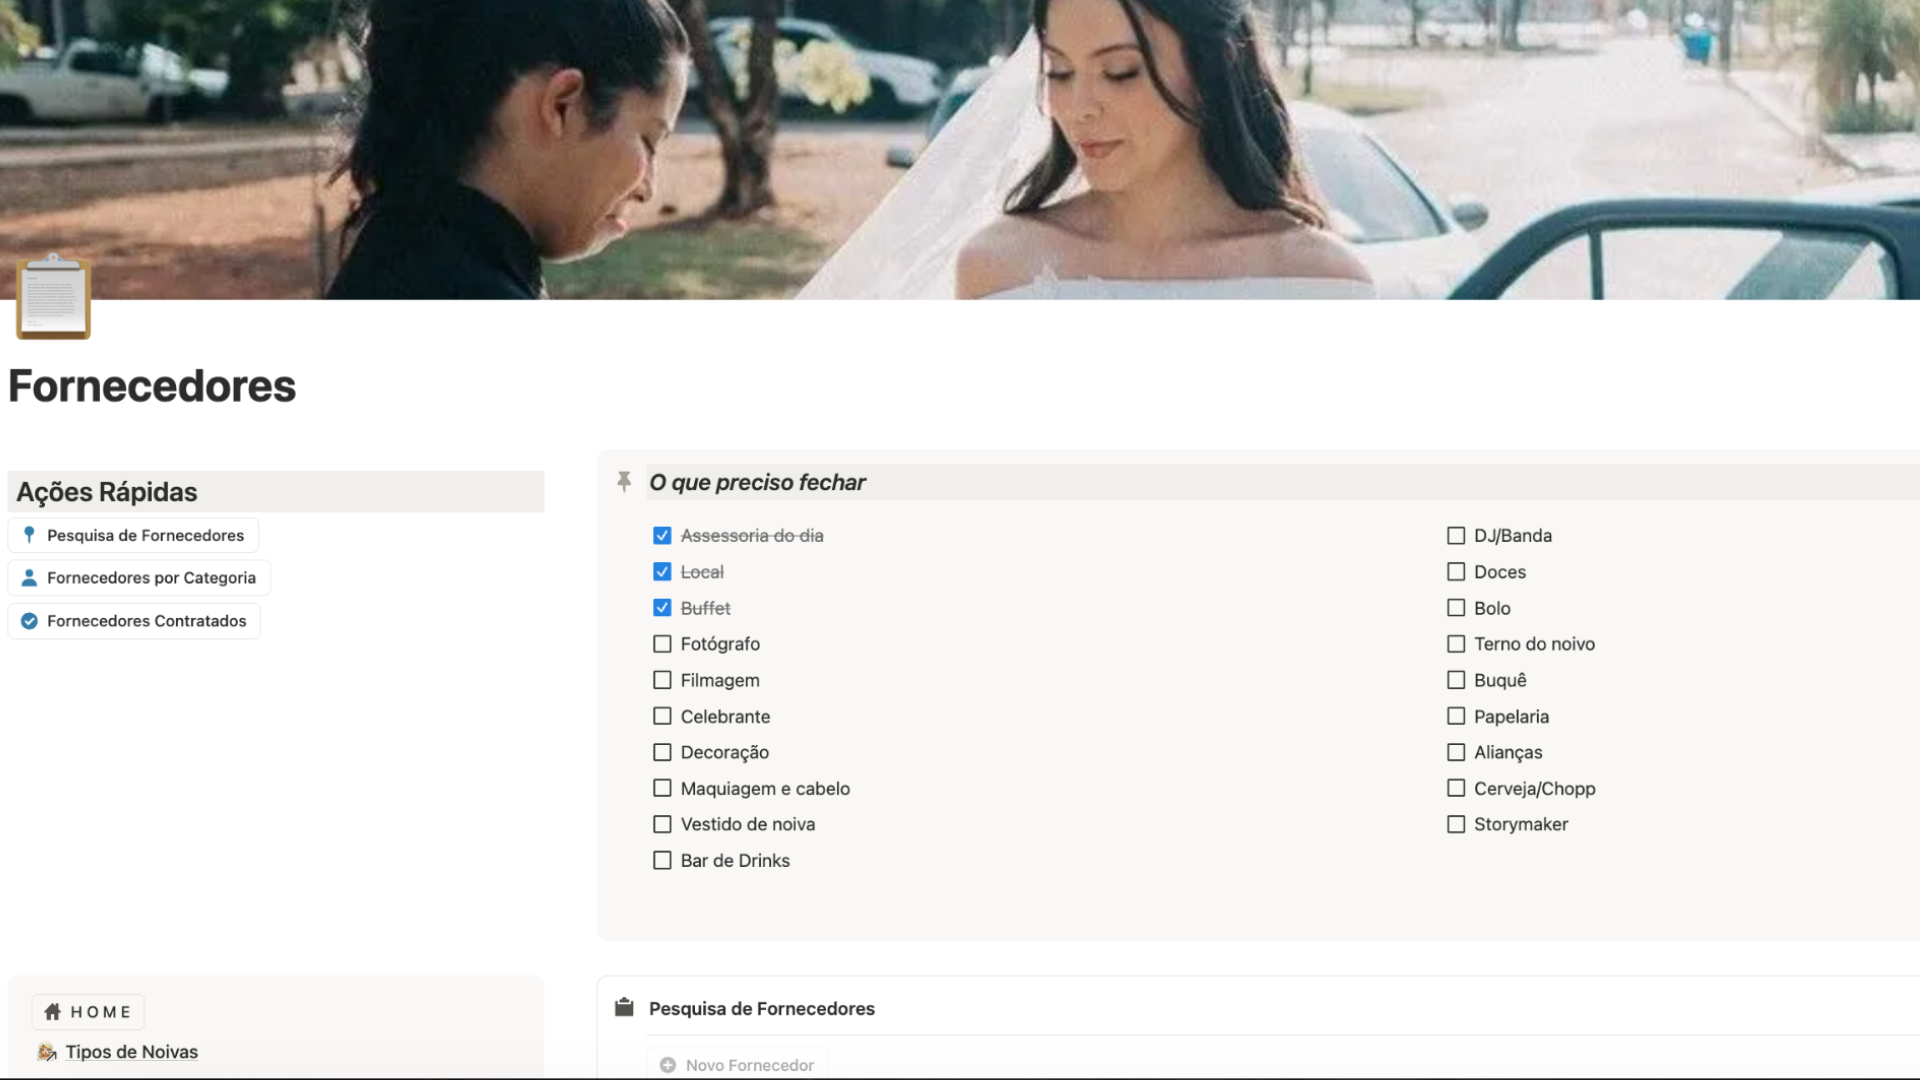Click the Fornecedores page title

(152, 386)
